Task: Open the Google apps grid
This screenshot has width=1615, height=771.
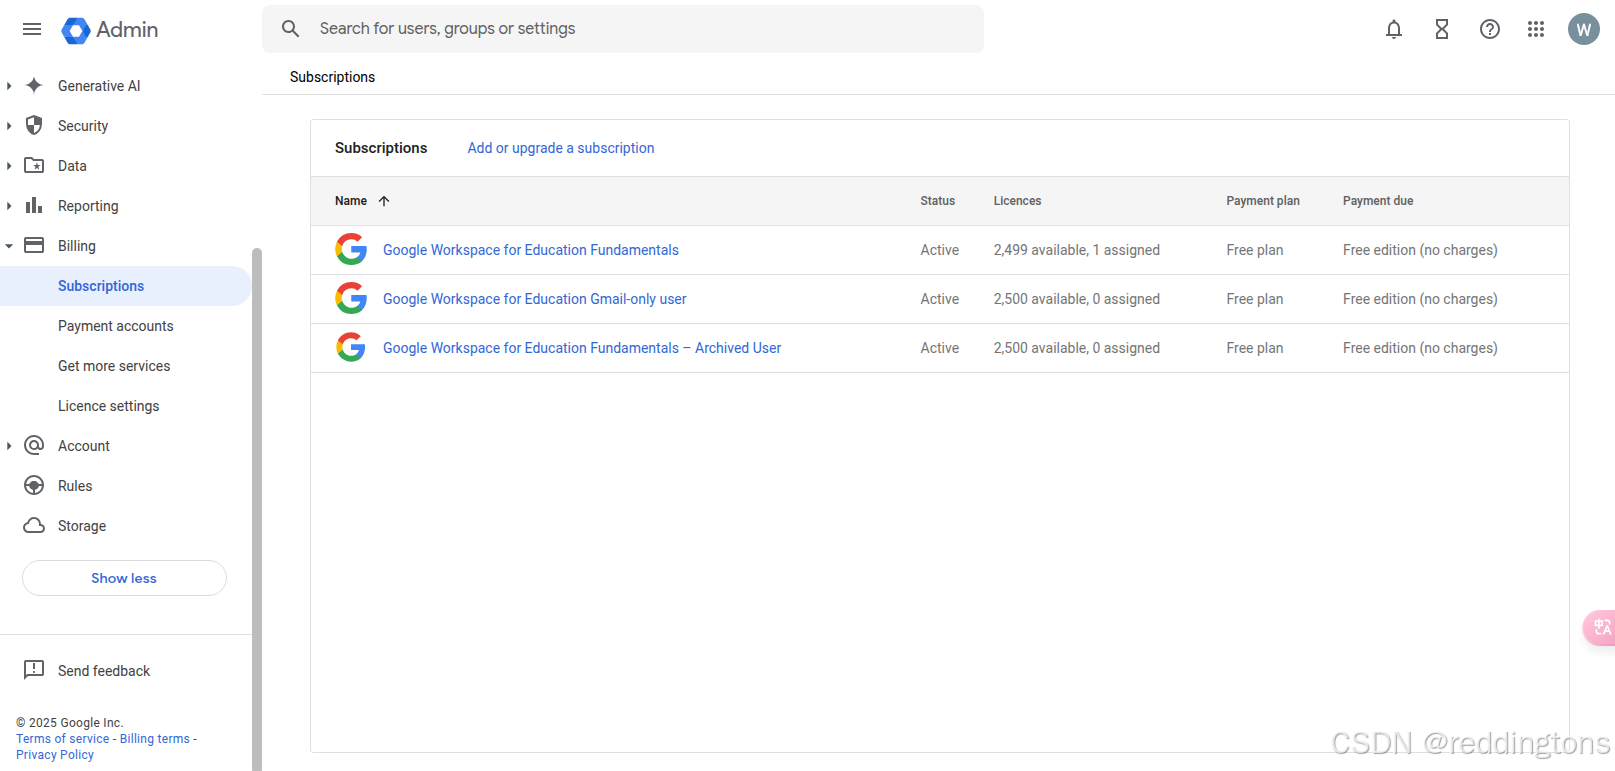Action: point(1536,30)
